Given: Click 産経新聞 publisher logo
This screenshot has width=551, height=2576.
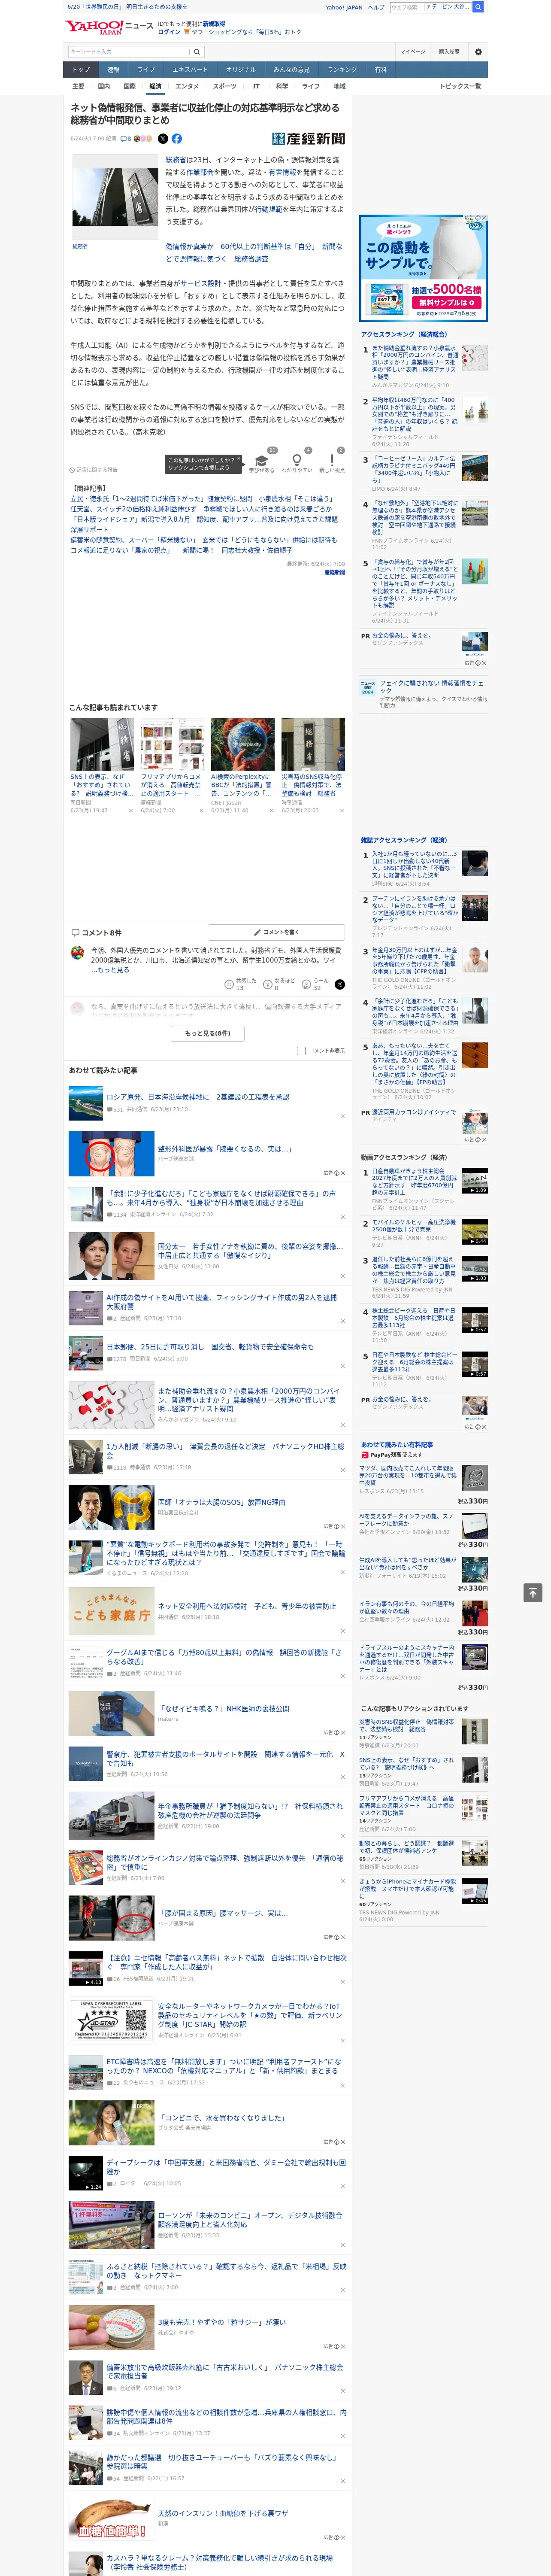Looking at the screenshot, I should 308,139.
